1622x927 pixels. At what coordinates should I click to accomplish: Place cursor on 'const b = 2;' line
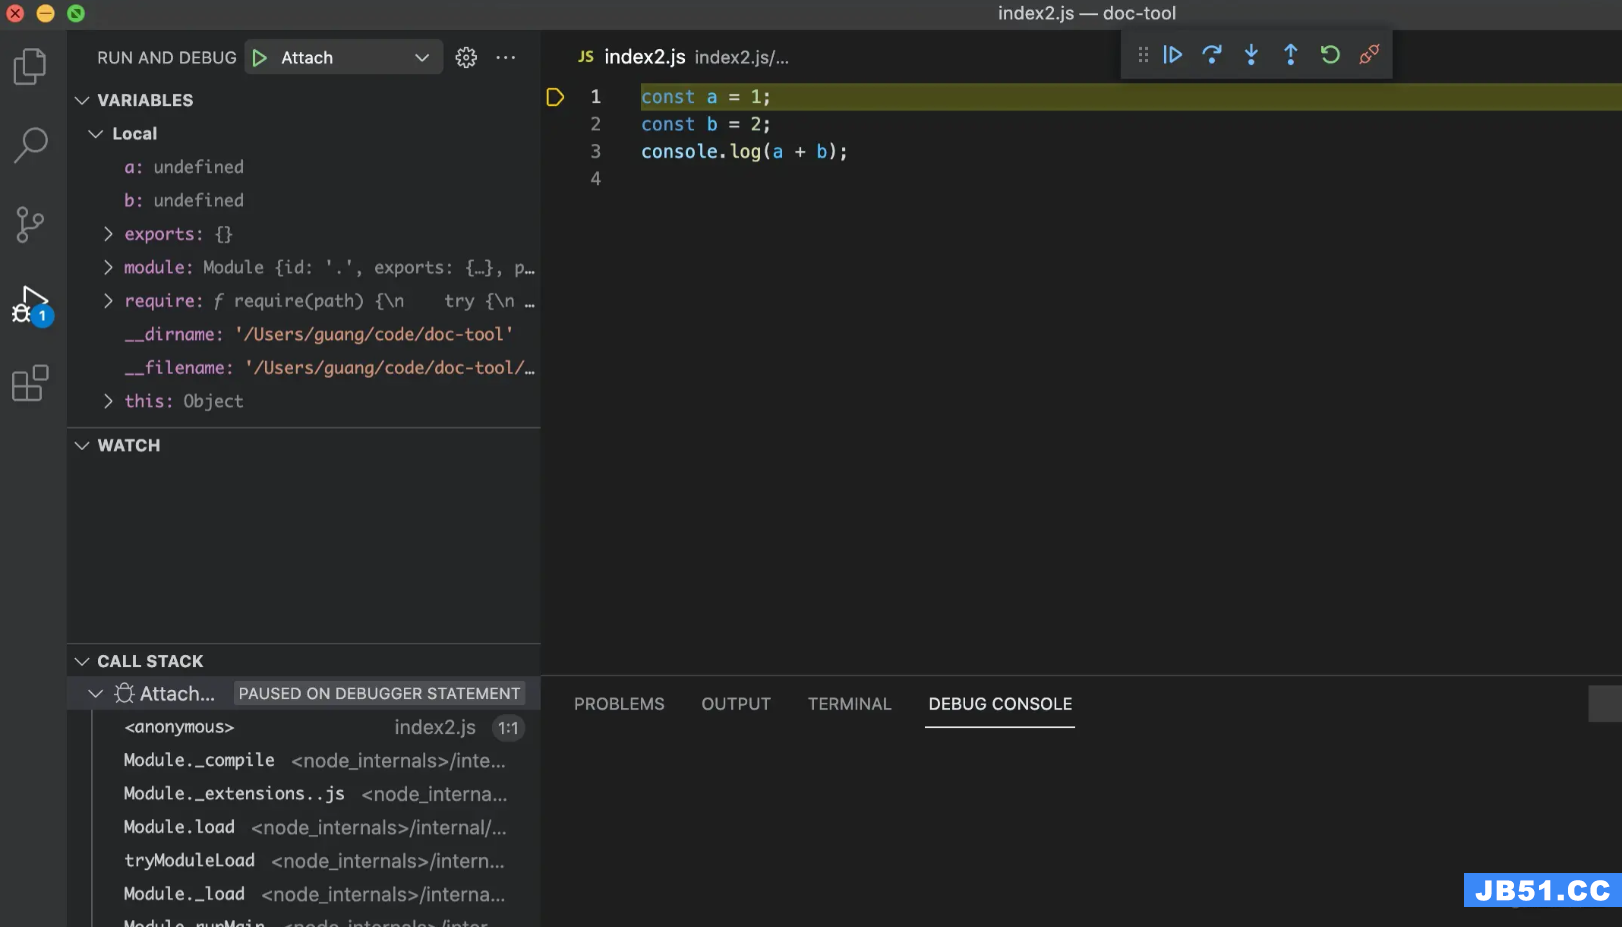[706, 124]
